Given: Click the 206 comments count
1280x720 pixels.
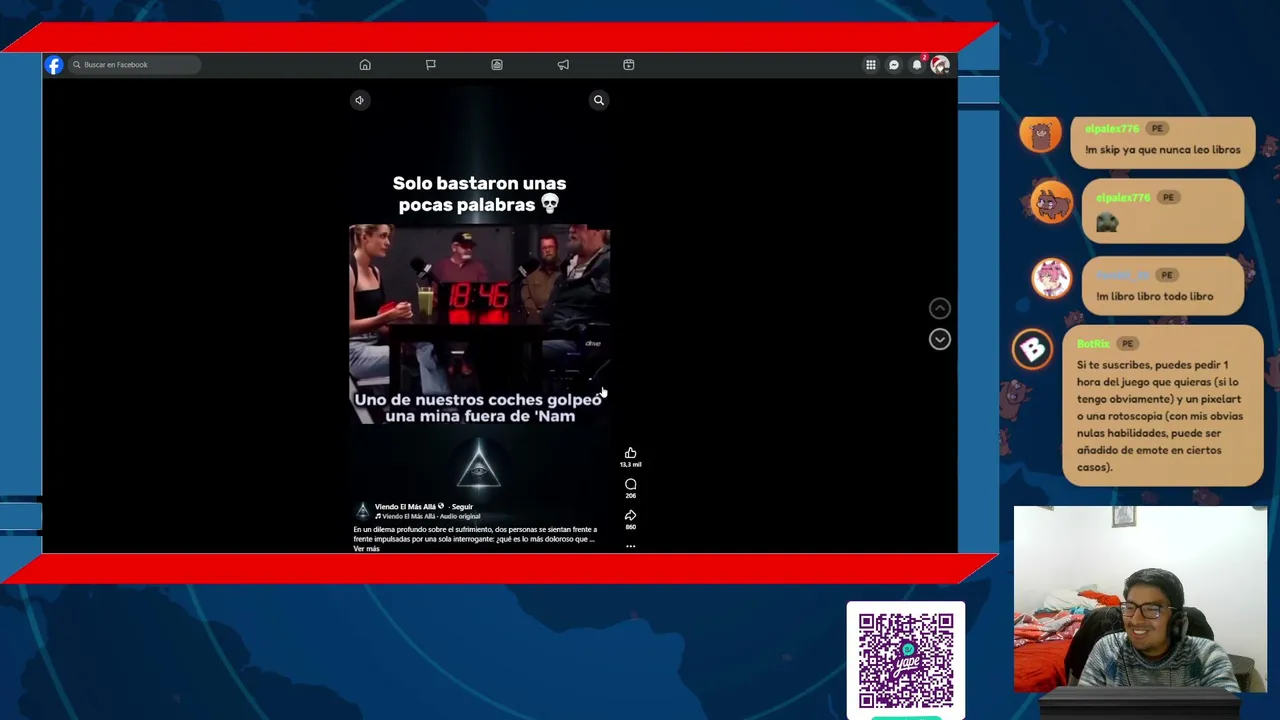Looking at the screenshot, I should tap(630, 496).
